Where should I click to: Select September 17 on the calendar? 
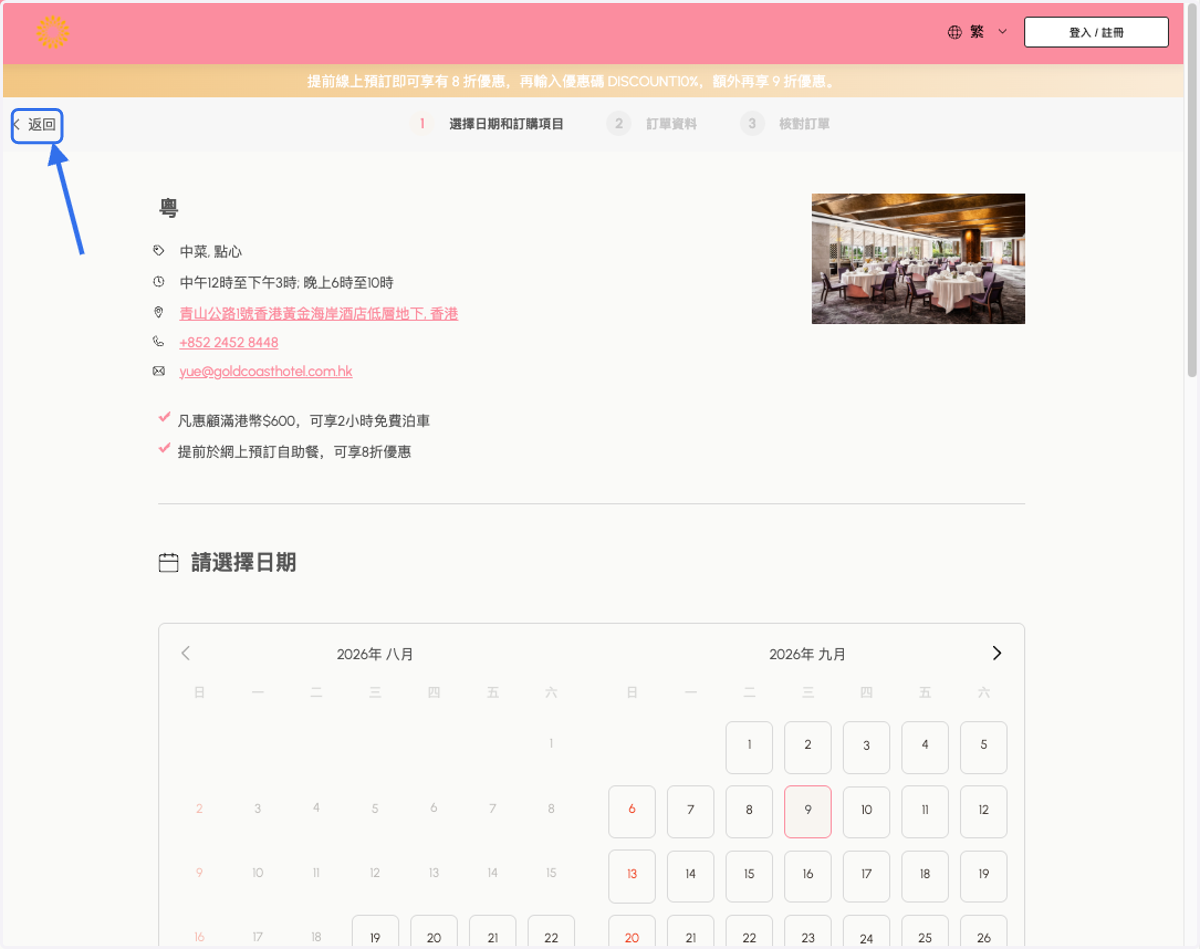click(x=866, y=875)
